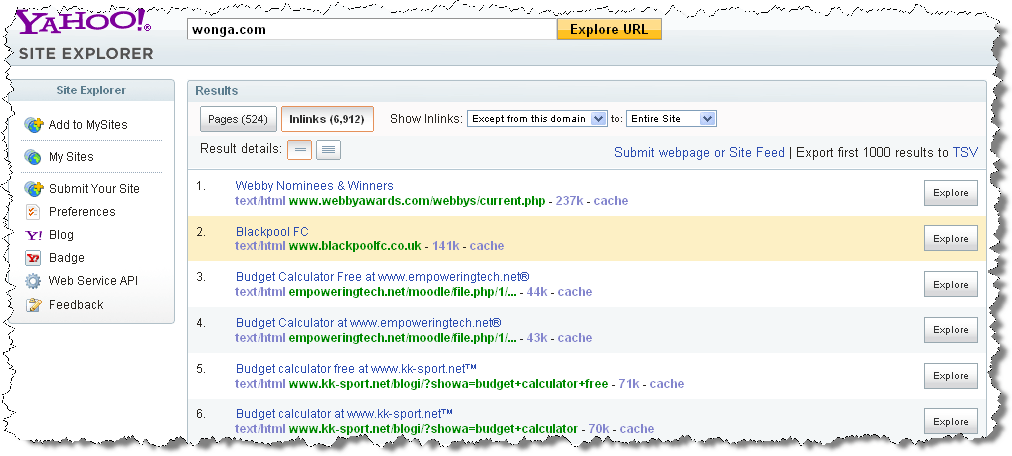This screenshot has width=1012, height=456.
Task: Open 'Budget calculator at www.kk-sport.net' result
Action: (343, 414)
